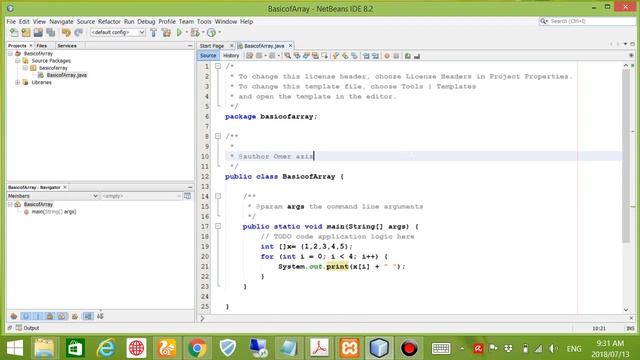Click the New Project toolbar icon
Image resolution: width=640 pixels, height=360 pixels.
[26, 32]
